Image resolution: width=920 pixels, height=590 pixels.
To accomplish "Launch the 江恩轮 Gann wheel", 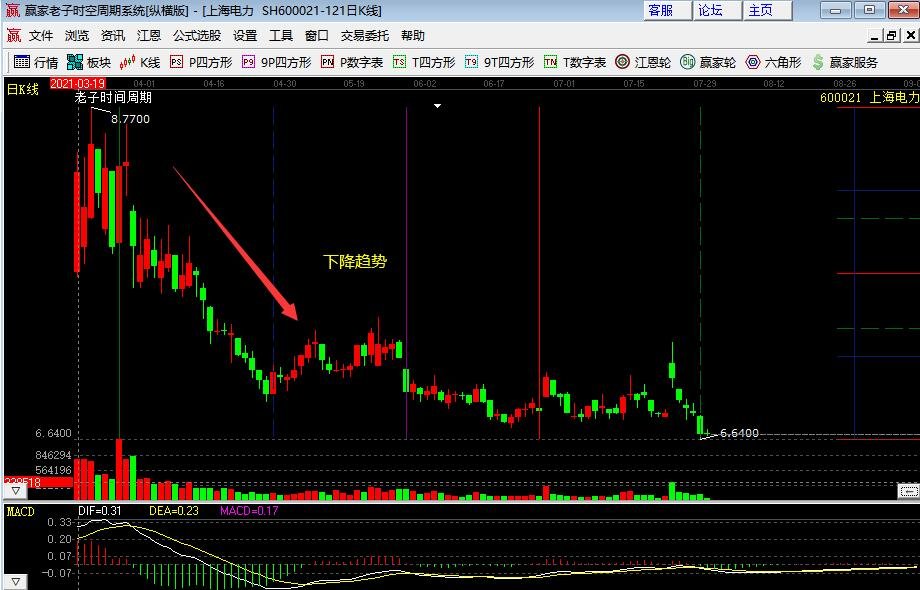I will [642, 62].
